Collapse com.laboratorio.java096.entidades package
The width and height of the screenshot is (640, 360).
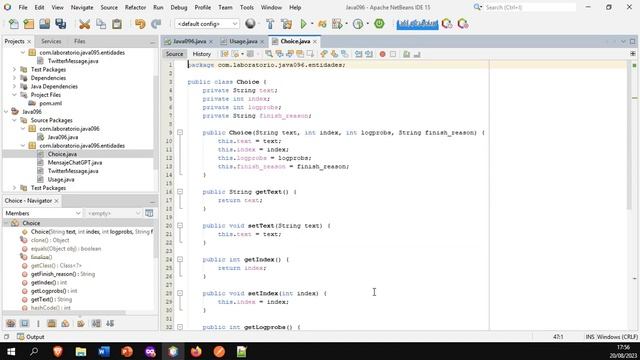23,146
